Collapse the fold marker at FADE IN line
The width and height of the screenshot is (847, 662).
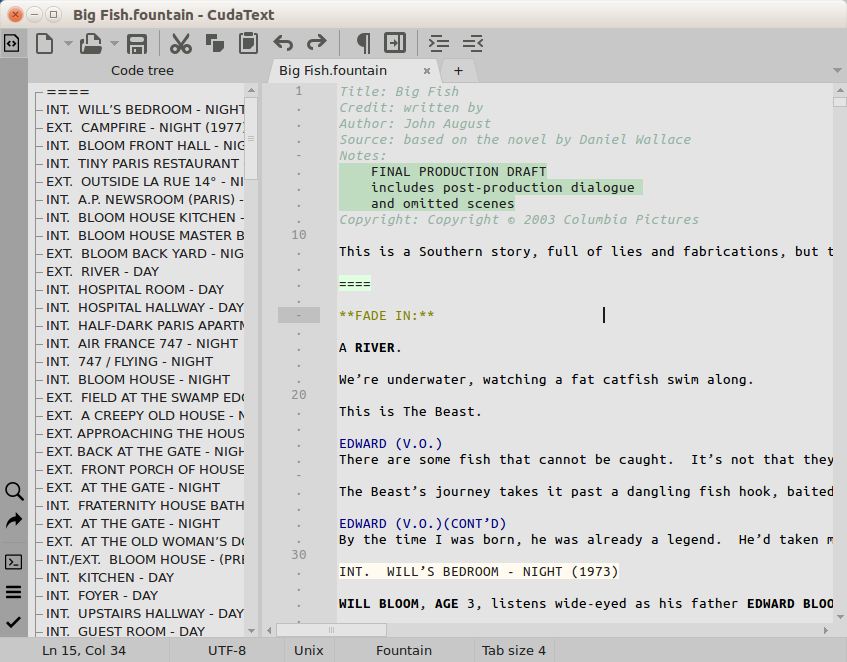click(x=299, y=315)
